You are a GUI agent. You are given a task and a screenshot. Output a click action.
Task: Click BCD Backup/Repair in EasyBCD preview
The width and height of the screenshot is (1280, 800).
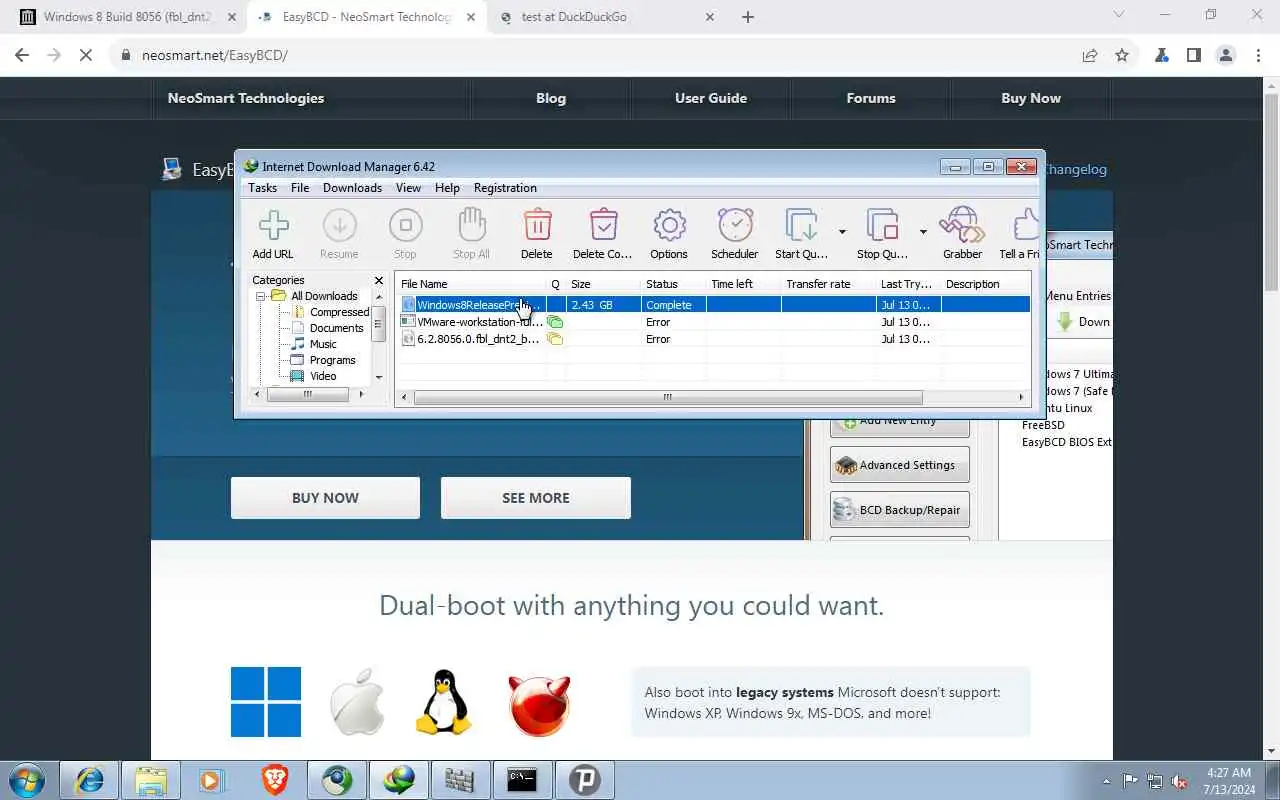point(899,510)
